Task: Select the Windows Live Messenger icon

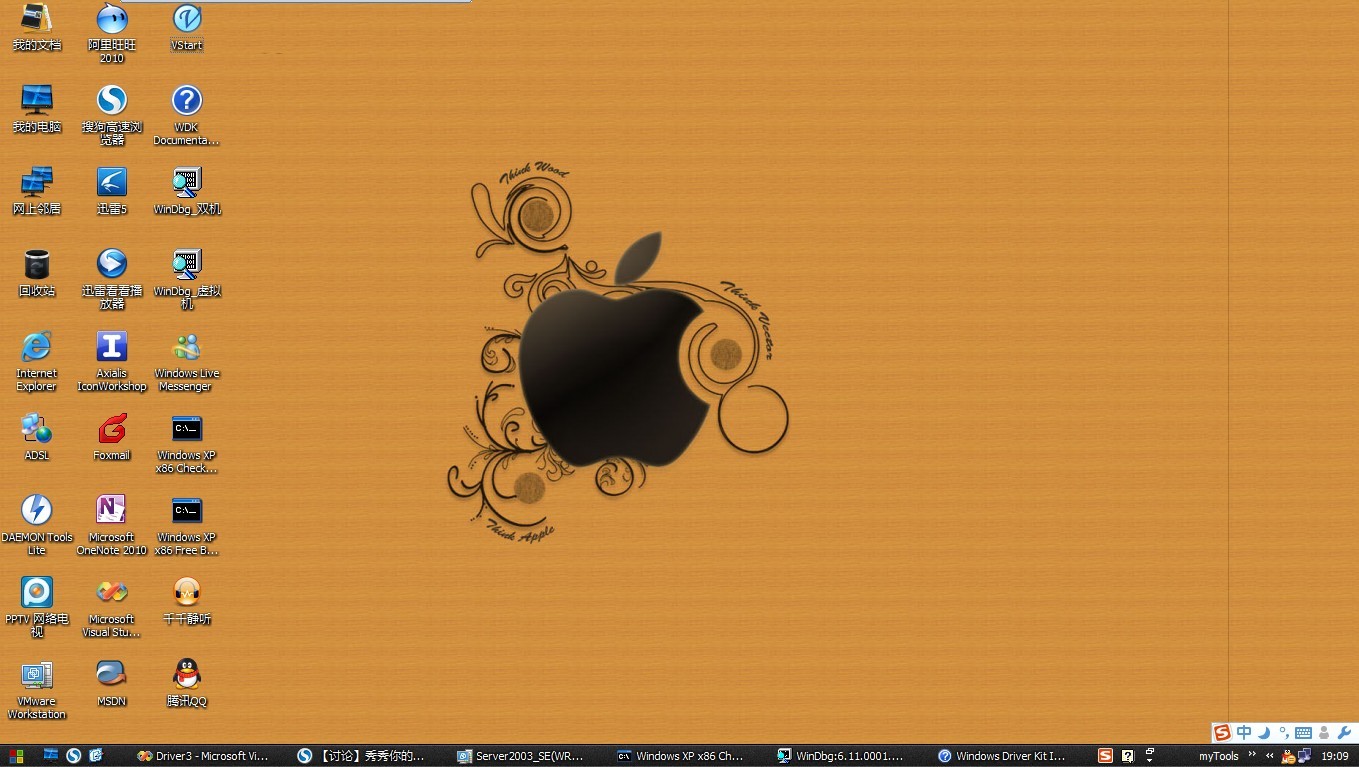Action: [186, 361]
